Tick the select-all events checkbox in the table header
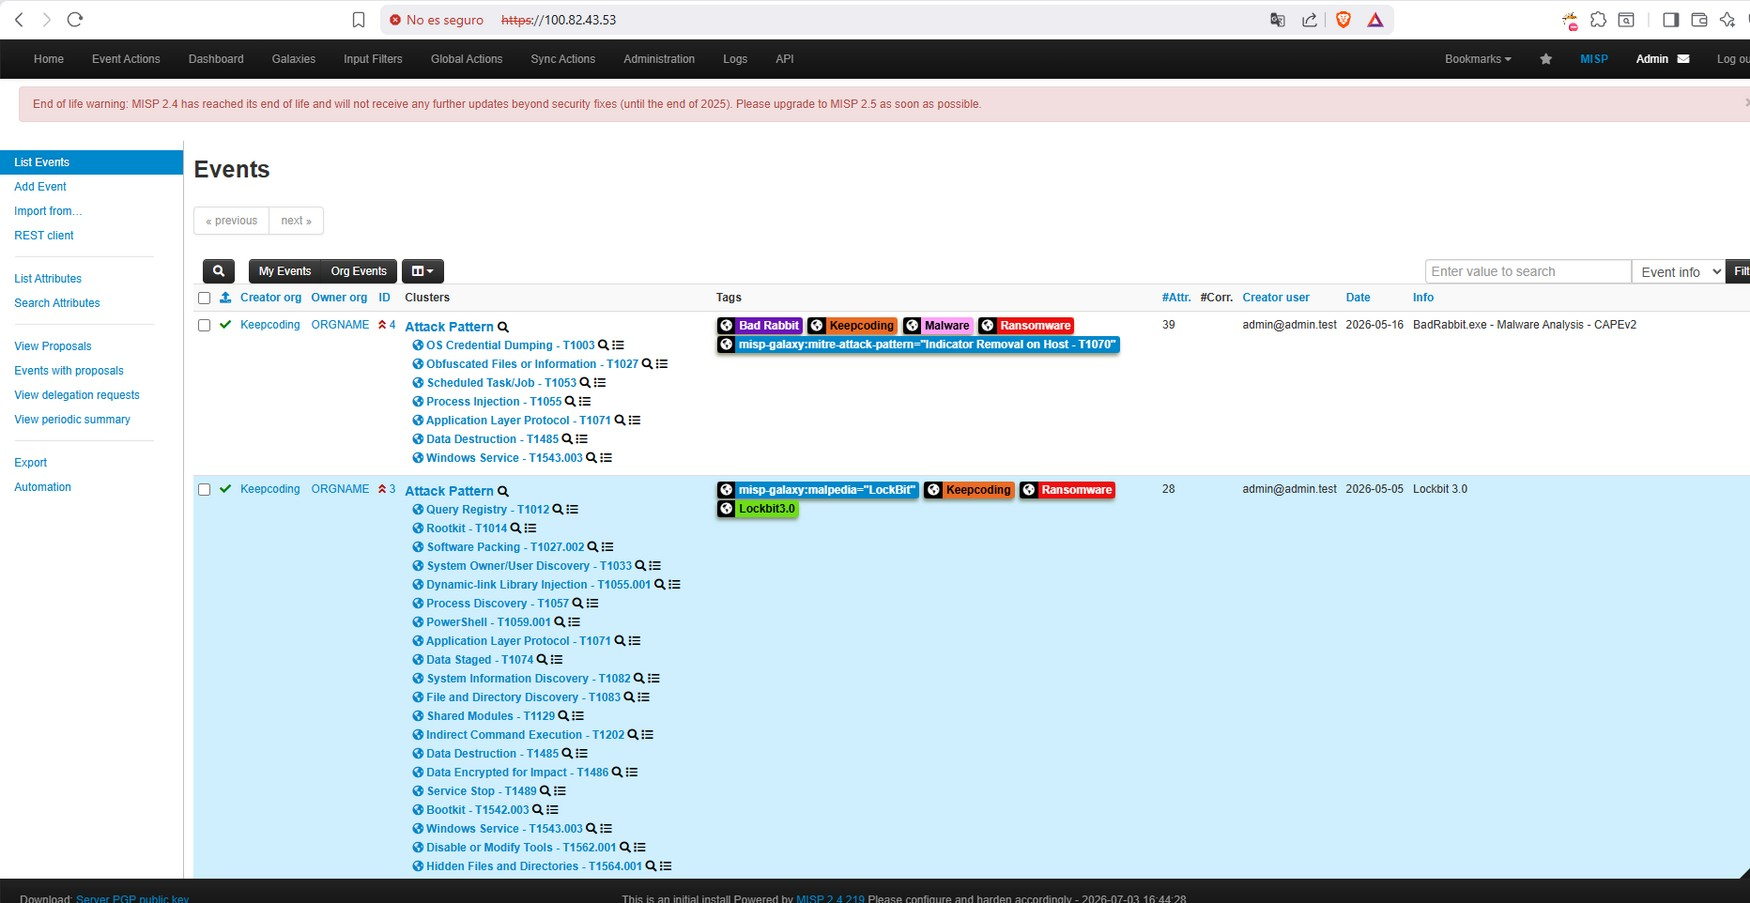The width and height of the screenshot is (1750, 903). point(204,298)
